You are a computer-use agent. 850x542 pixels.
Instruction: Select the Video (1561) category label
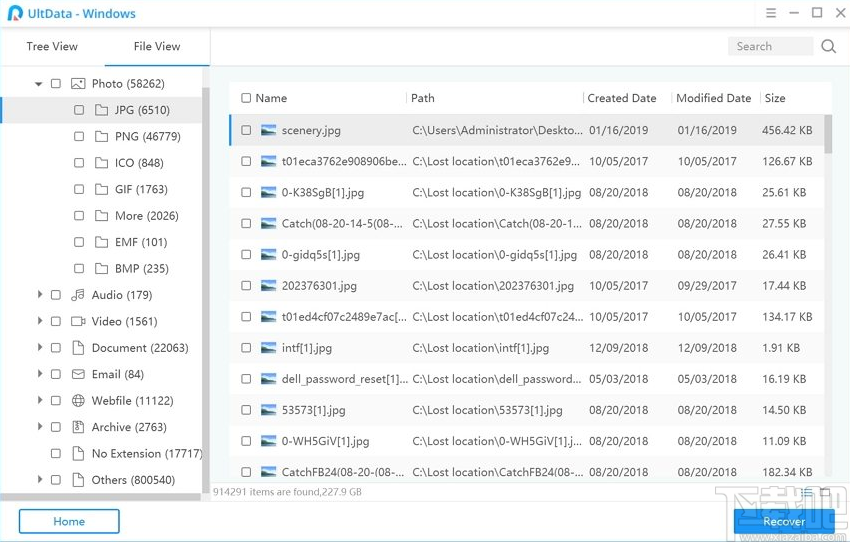(x=124, y=321)
